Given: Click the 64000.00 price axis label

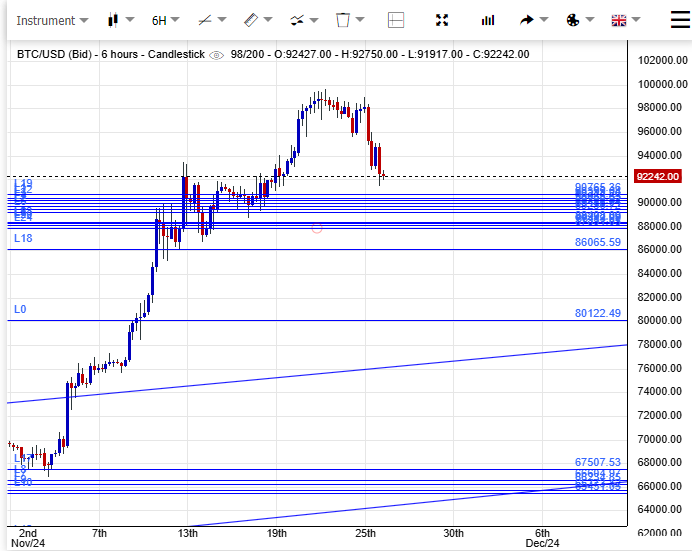Looking at the screenshot, I should pyautogui.click(x=660, y=510).
